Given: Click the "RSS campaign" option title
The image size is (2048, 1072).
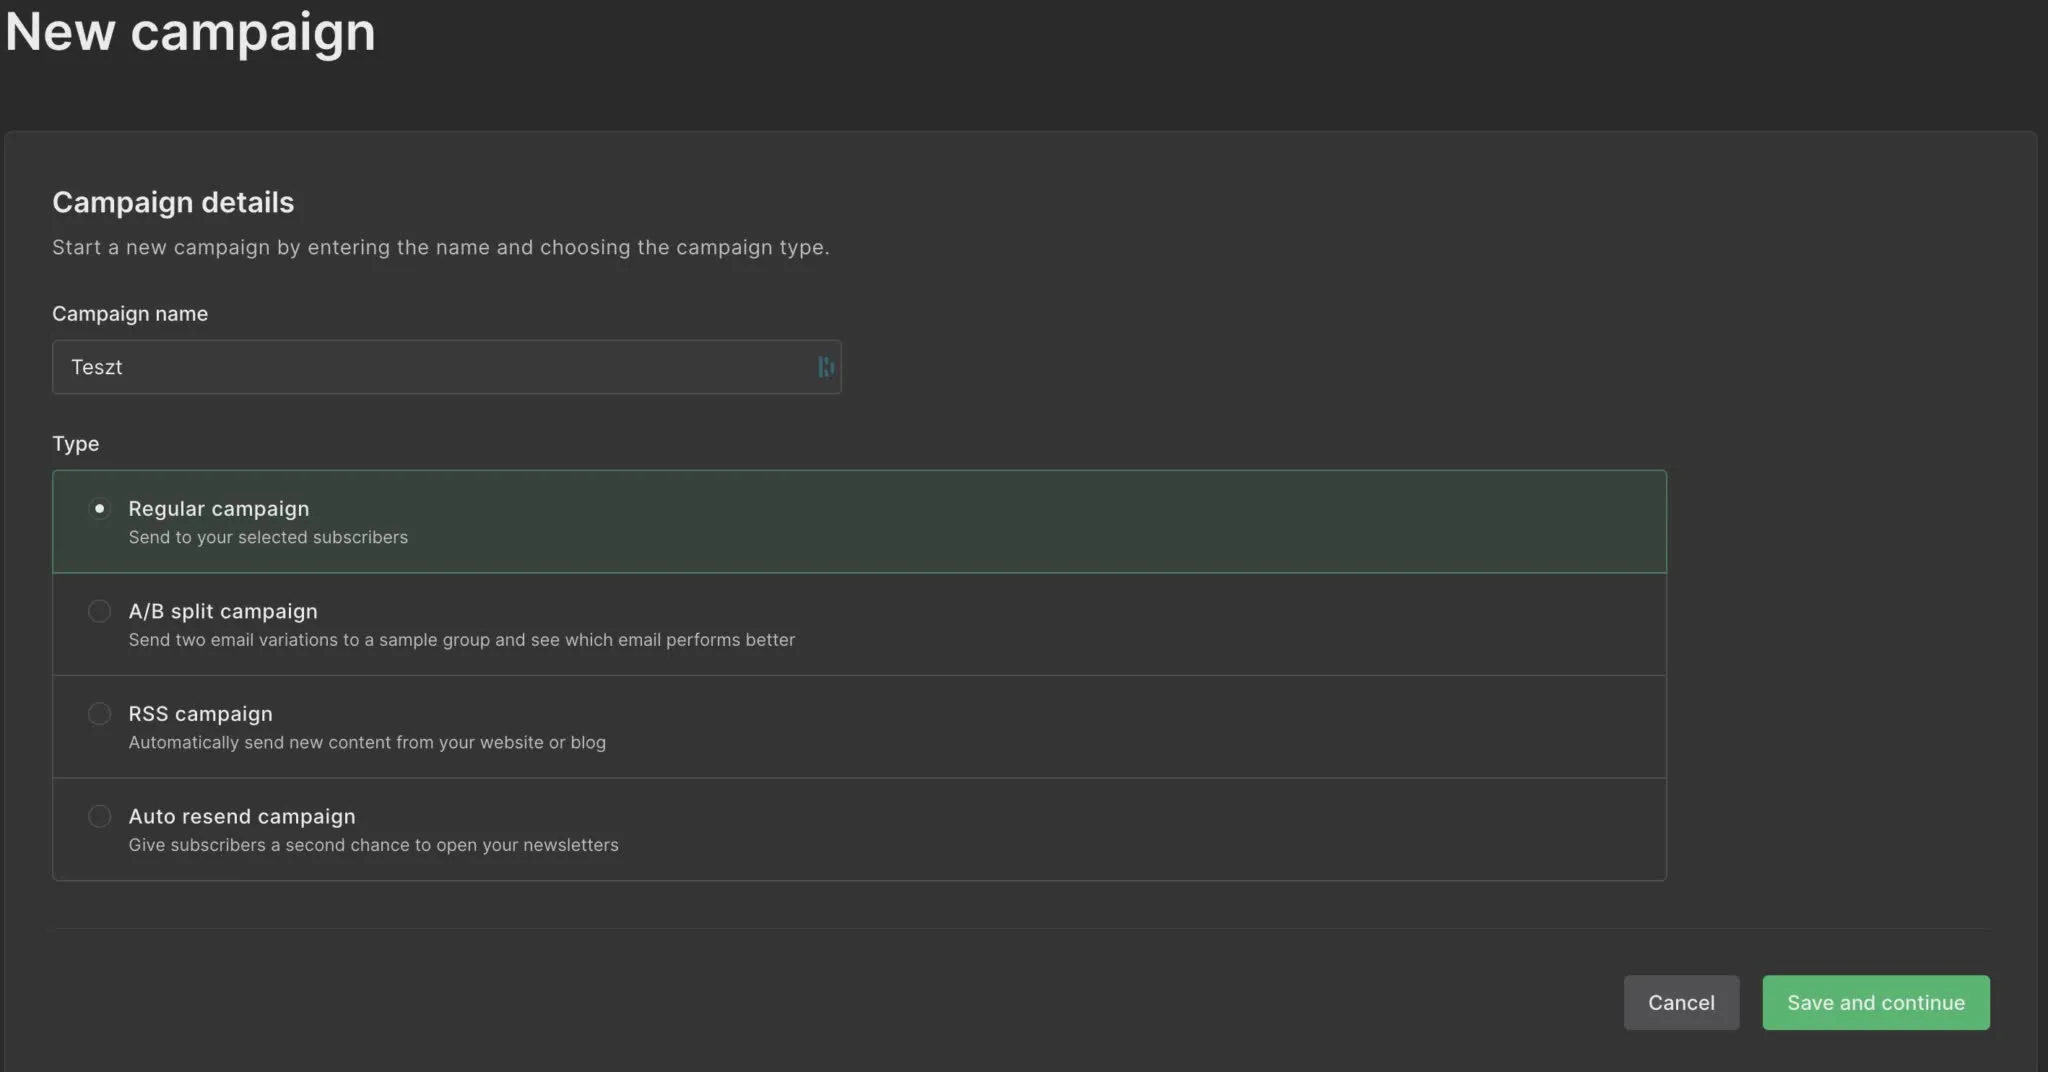Looking at the screenshot, I should tap(200, 714).
